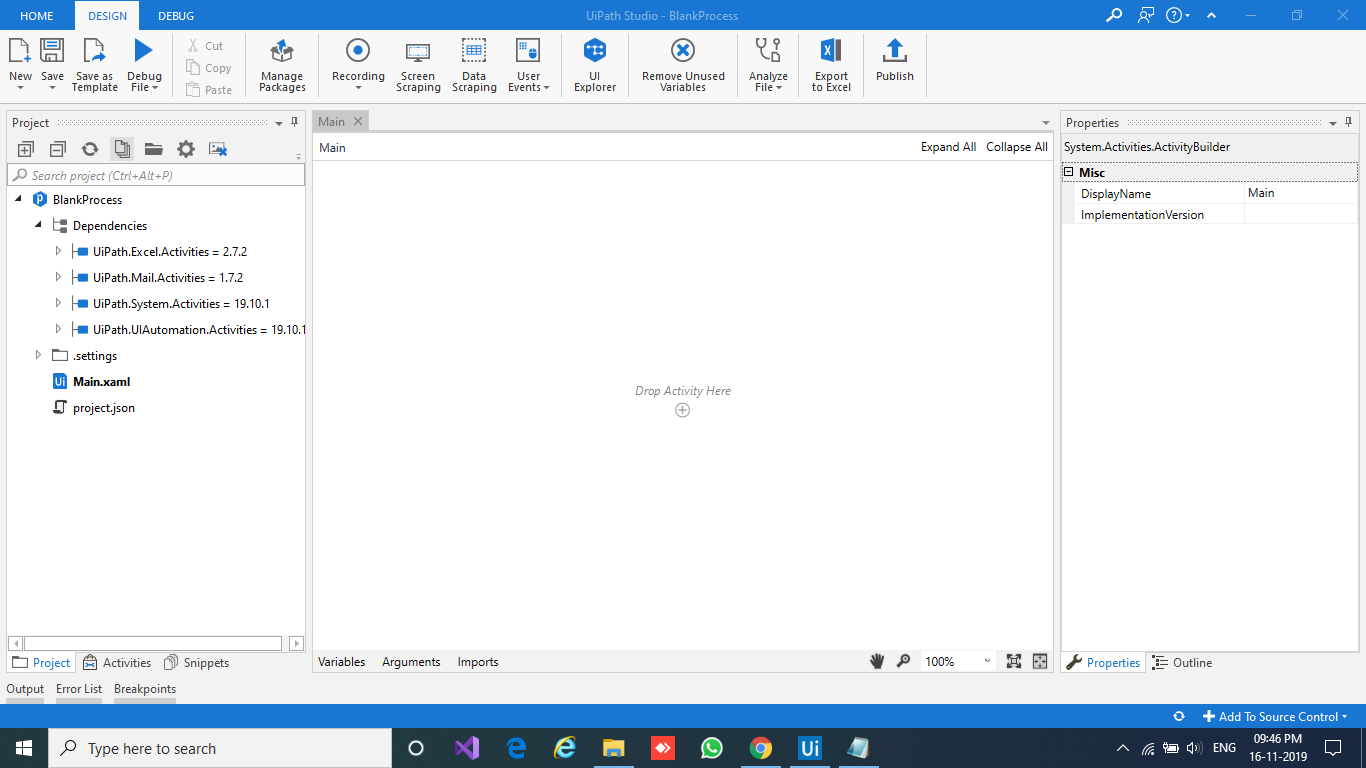Screen dimensions: 1366x768
Task: Click the New file ribbon button
Action: 20,64
